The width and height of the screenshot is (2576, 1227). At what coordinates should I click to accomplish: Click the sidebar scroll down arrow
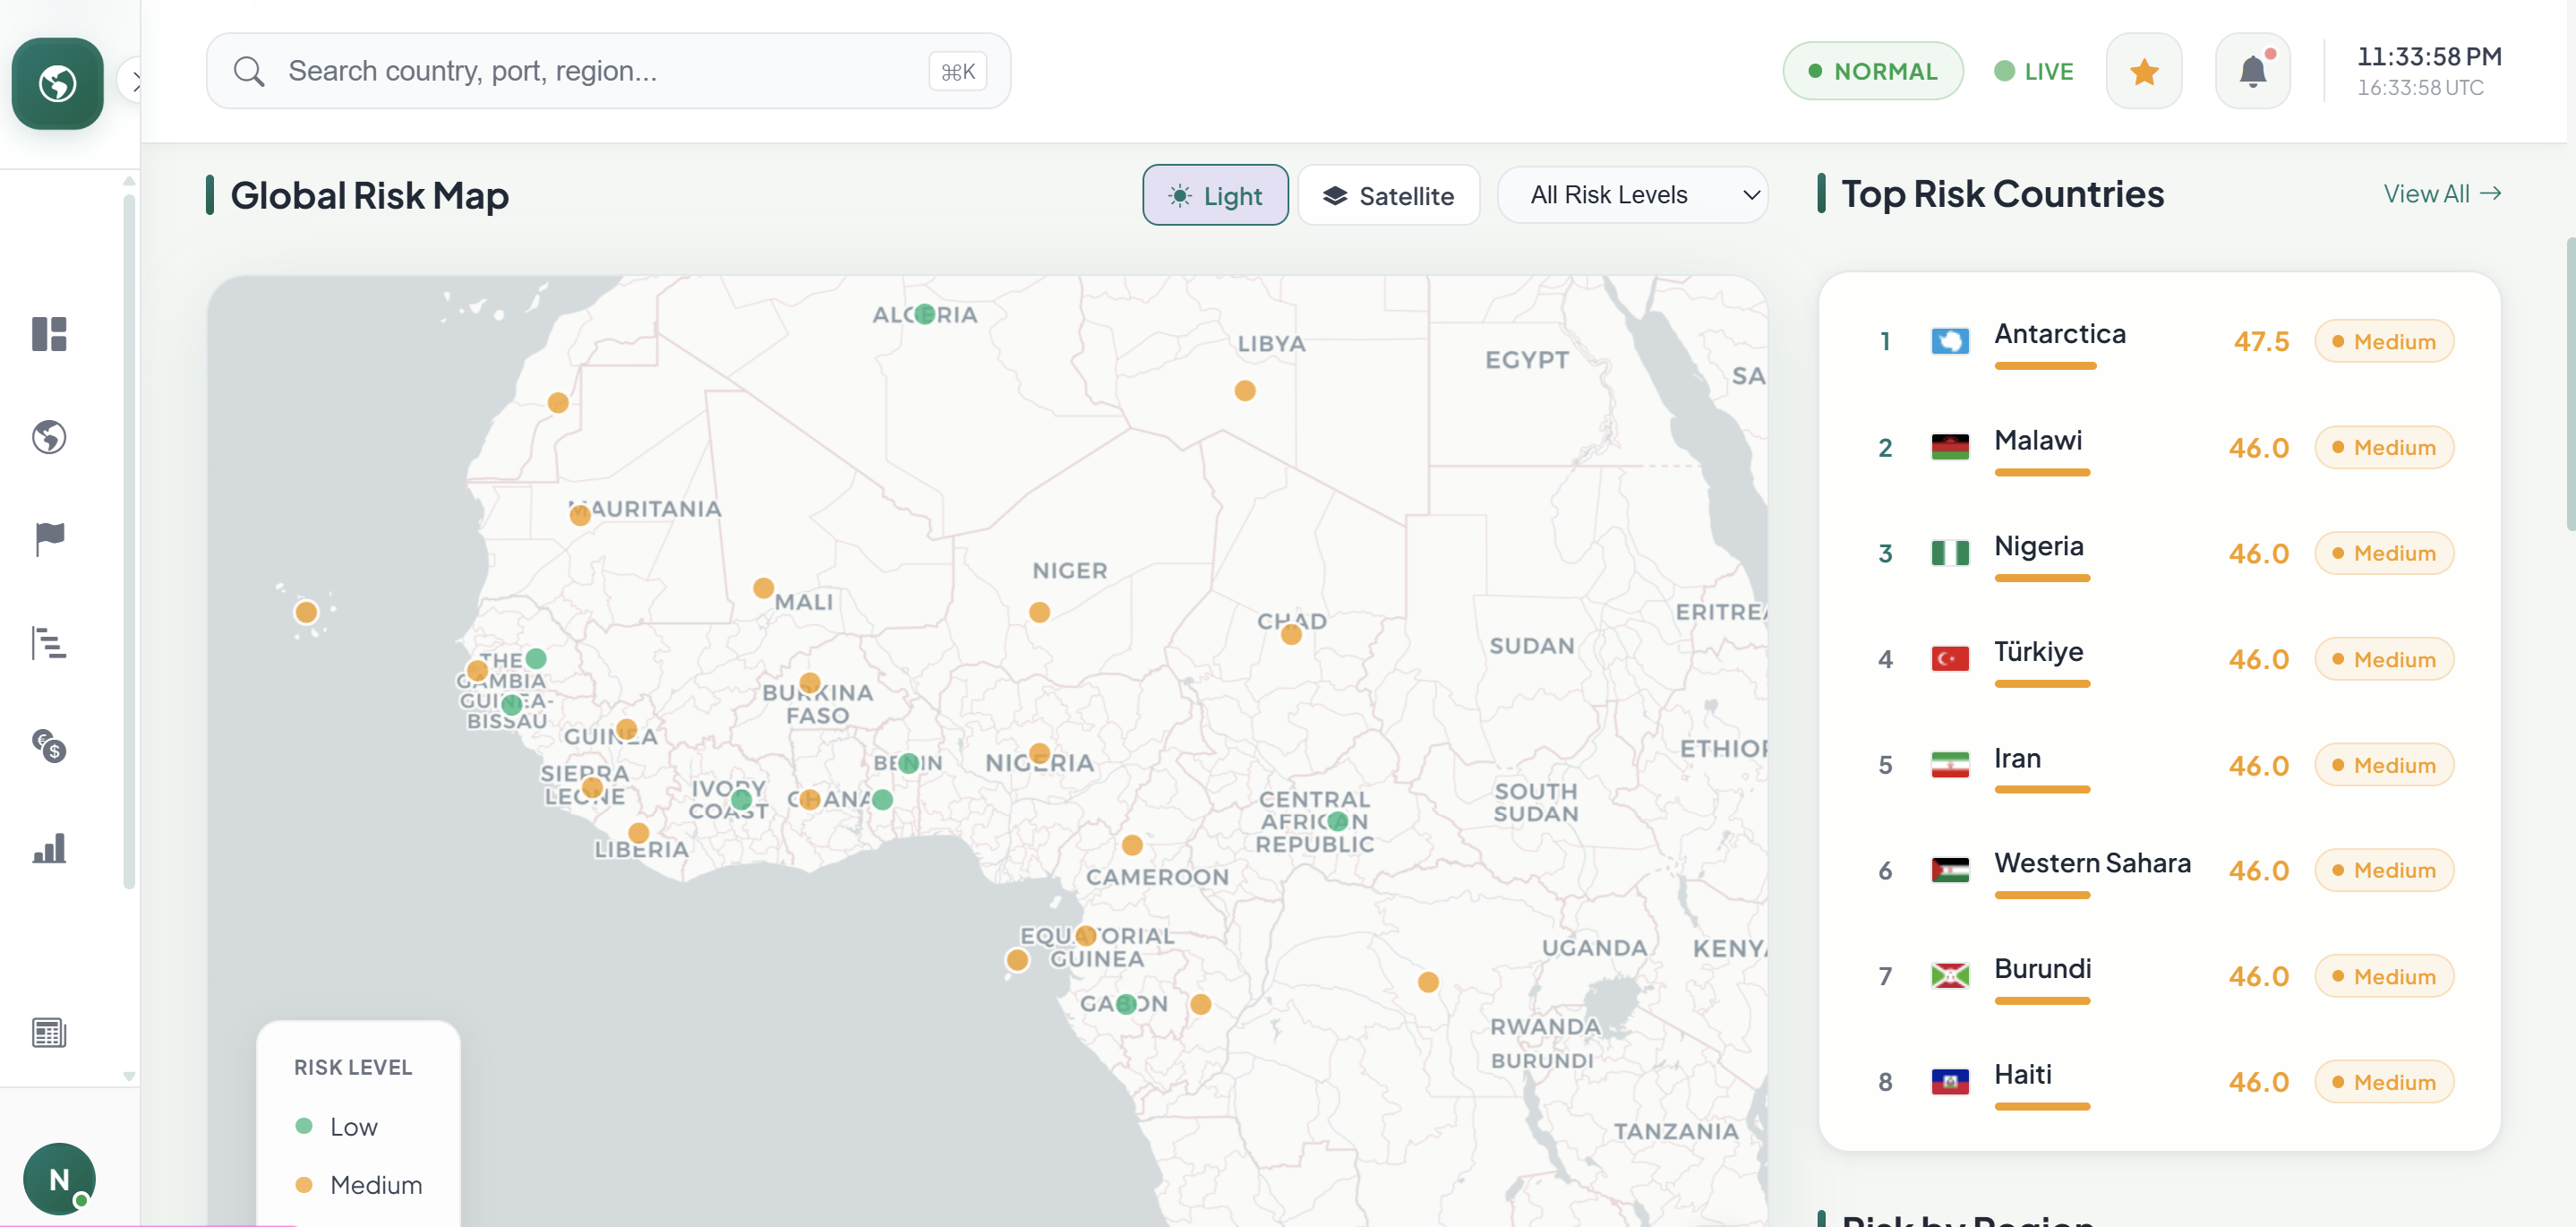[x=129, y=1076]
